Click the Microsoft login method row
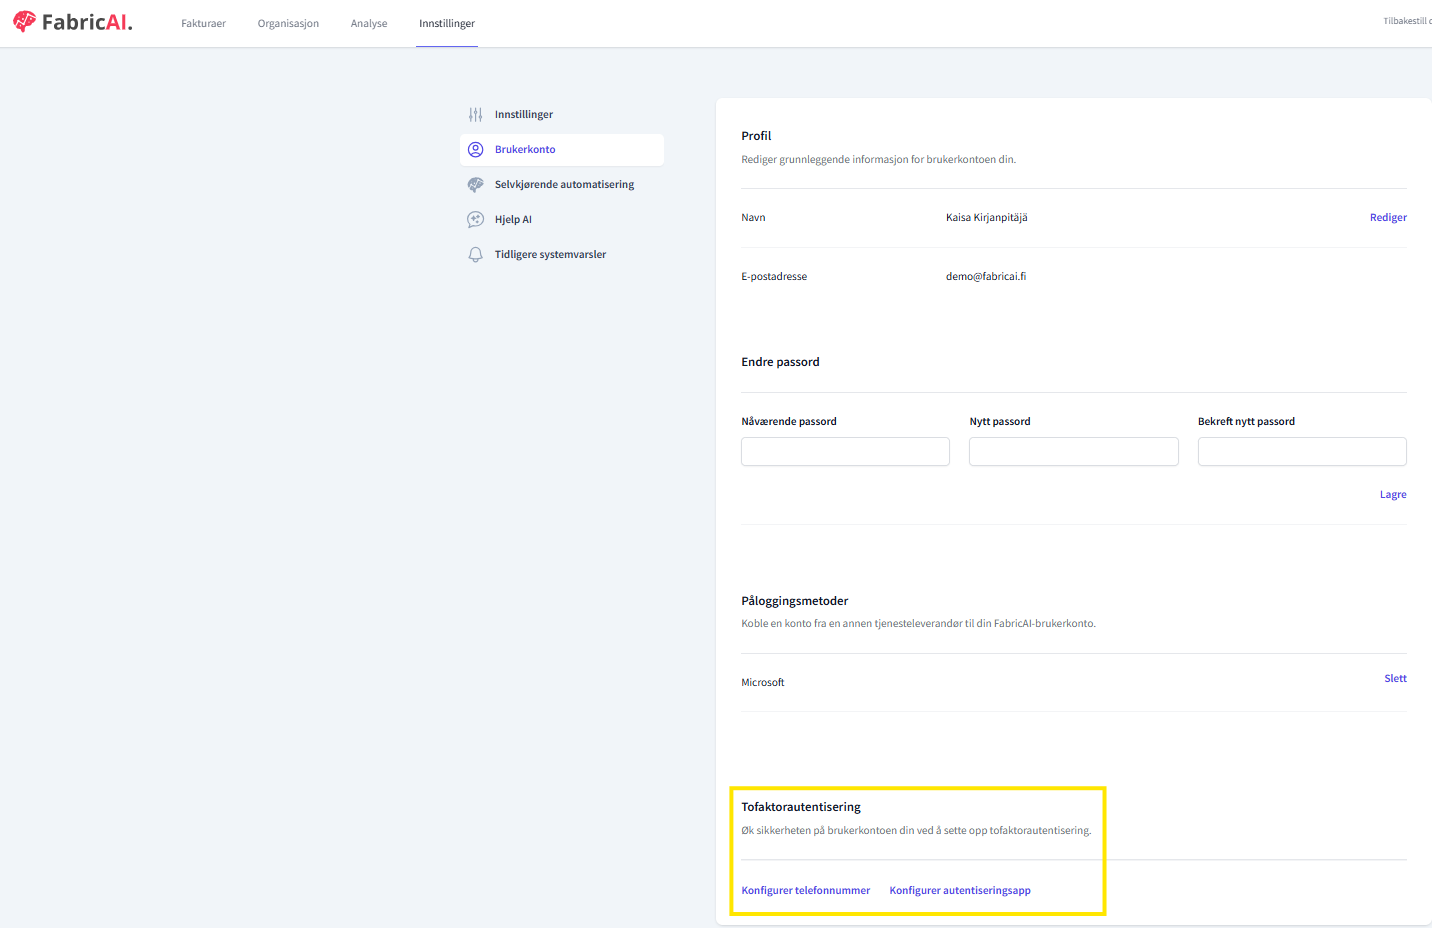 (1074, 683)
